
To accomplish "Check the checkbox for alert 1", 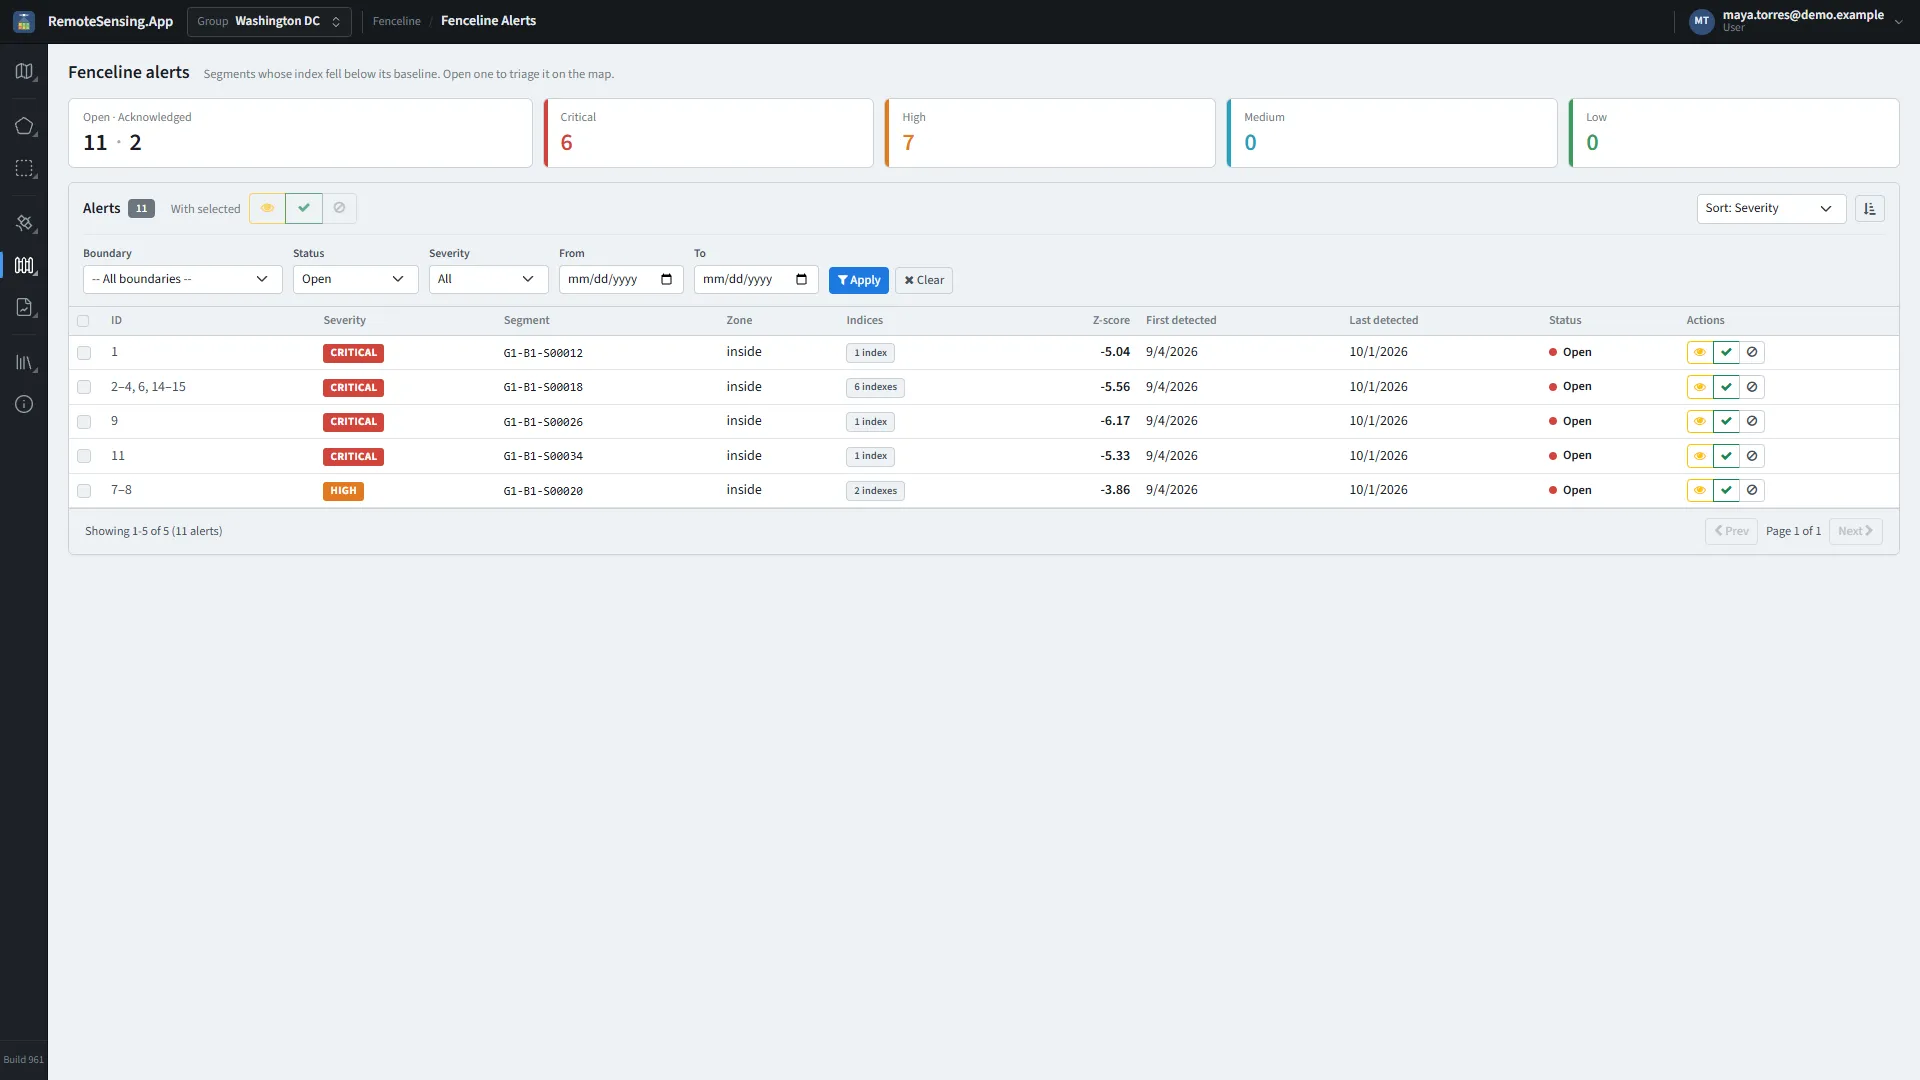I will tap(84, 353).
